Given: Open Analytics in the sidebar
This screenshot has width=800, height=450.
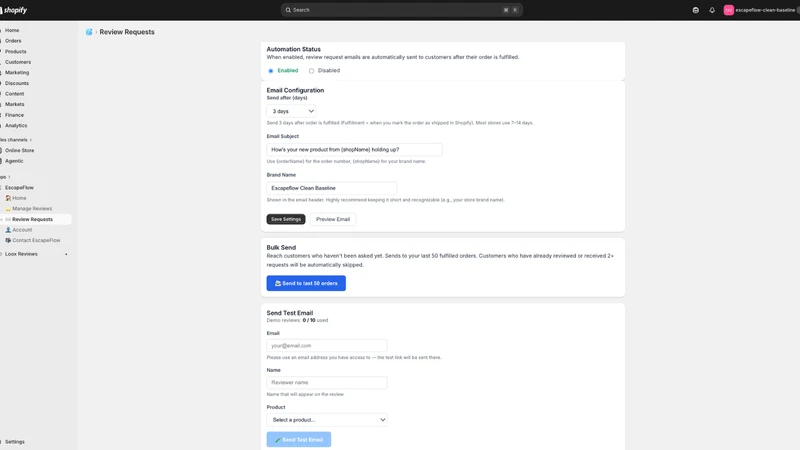Looking at the screenshot, I should click(x=16, y=126).
